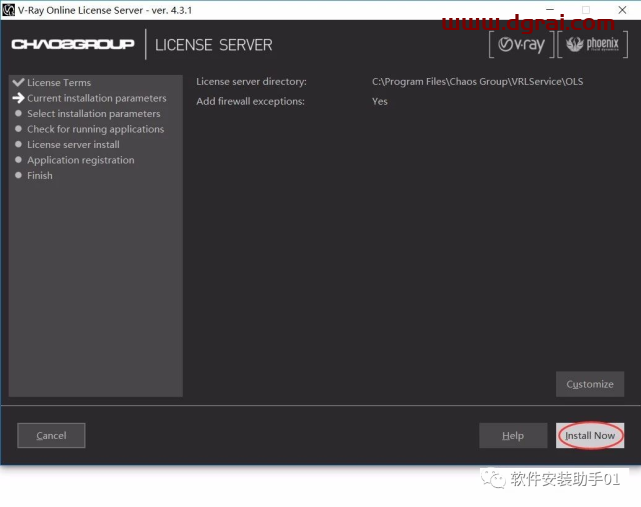Click the OLS install path value
The height and width of the screenshot is (507, 641).
pyautogui.click(x=477, y=82)
